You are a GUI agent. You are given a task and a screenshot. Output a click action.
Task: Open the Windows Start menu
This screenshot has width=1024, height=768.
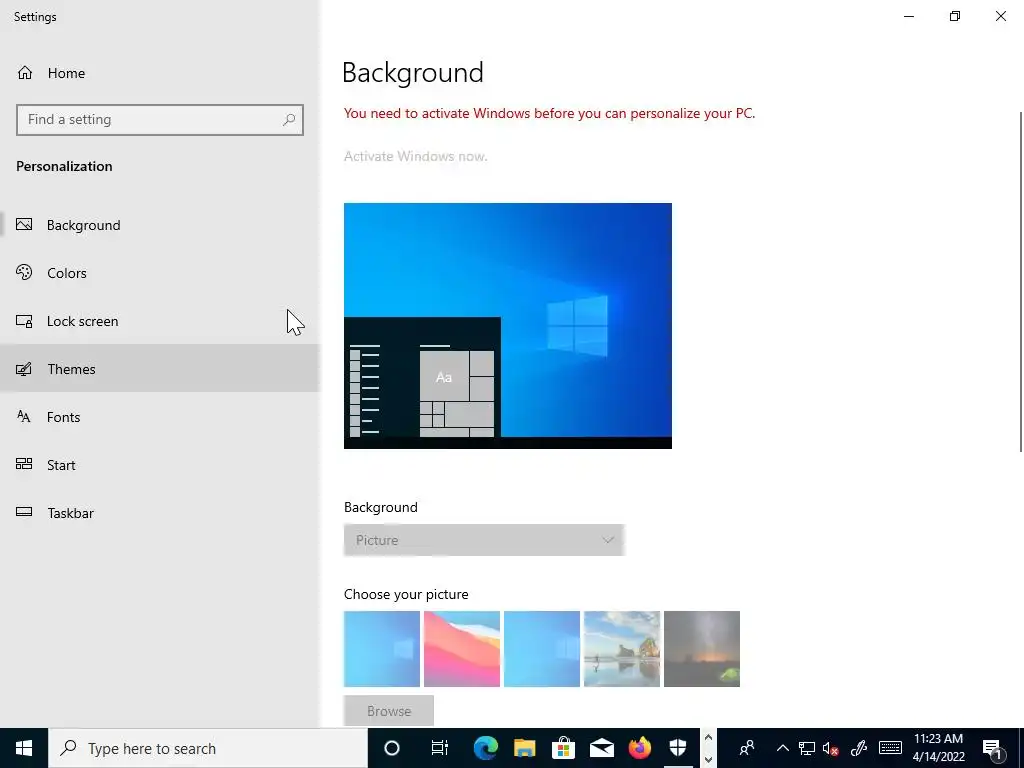pyautogui.click(x=24, y=748)
